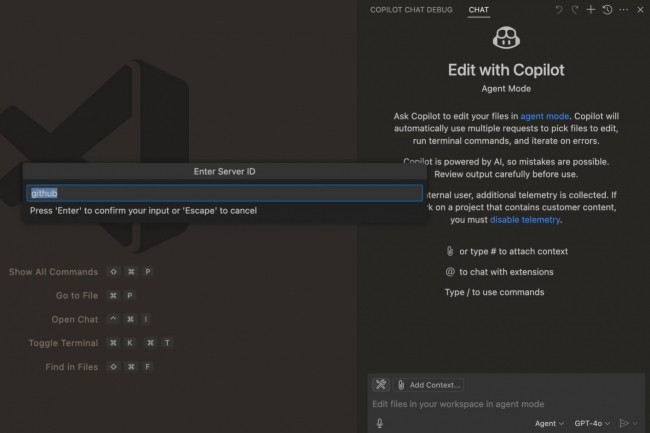650x433 pixels.
Task: Send the chat message arrow
Action: coord(623,423)
